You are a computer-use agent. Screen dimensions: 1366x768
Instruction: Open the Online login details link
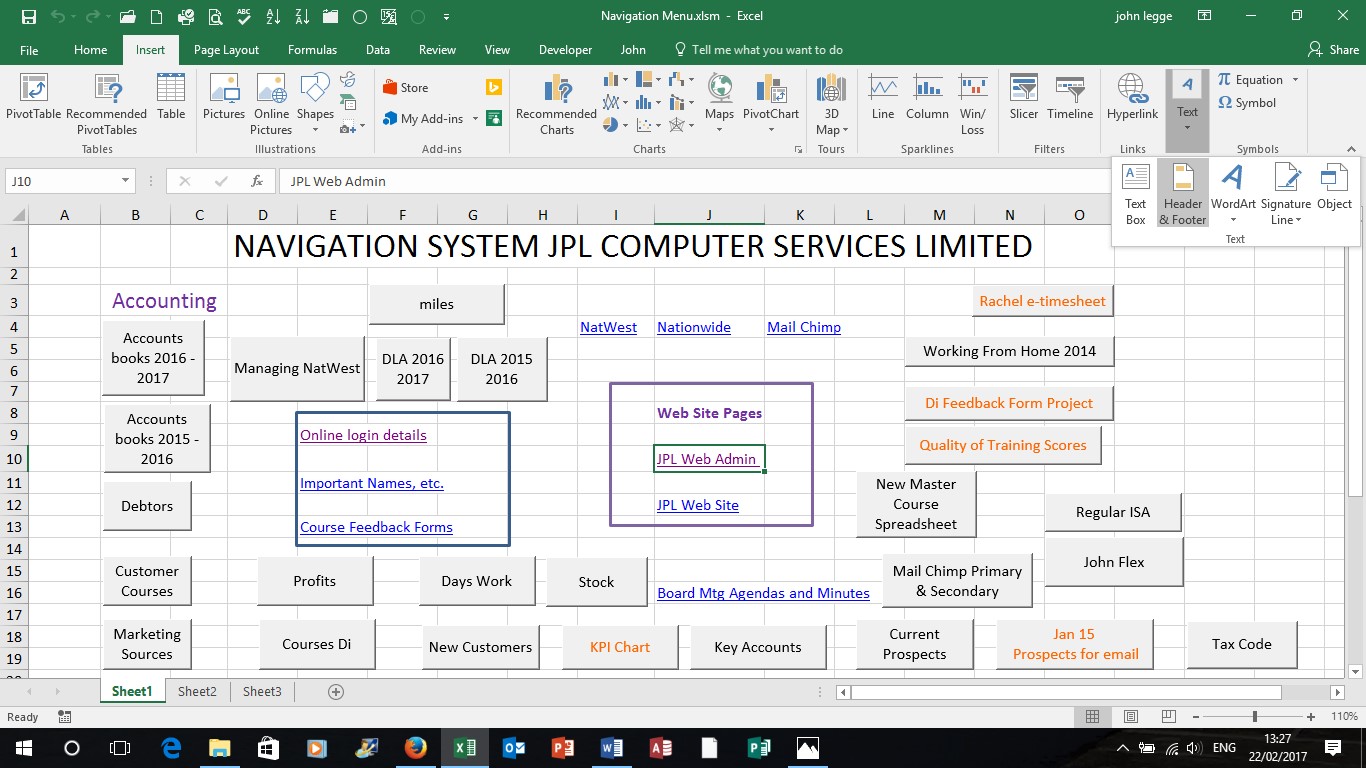click(x=363, y=435)
